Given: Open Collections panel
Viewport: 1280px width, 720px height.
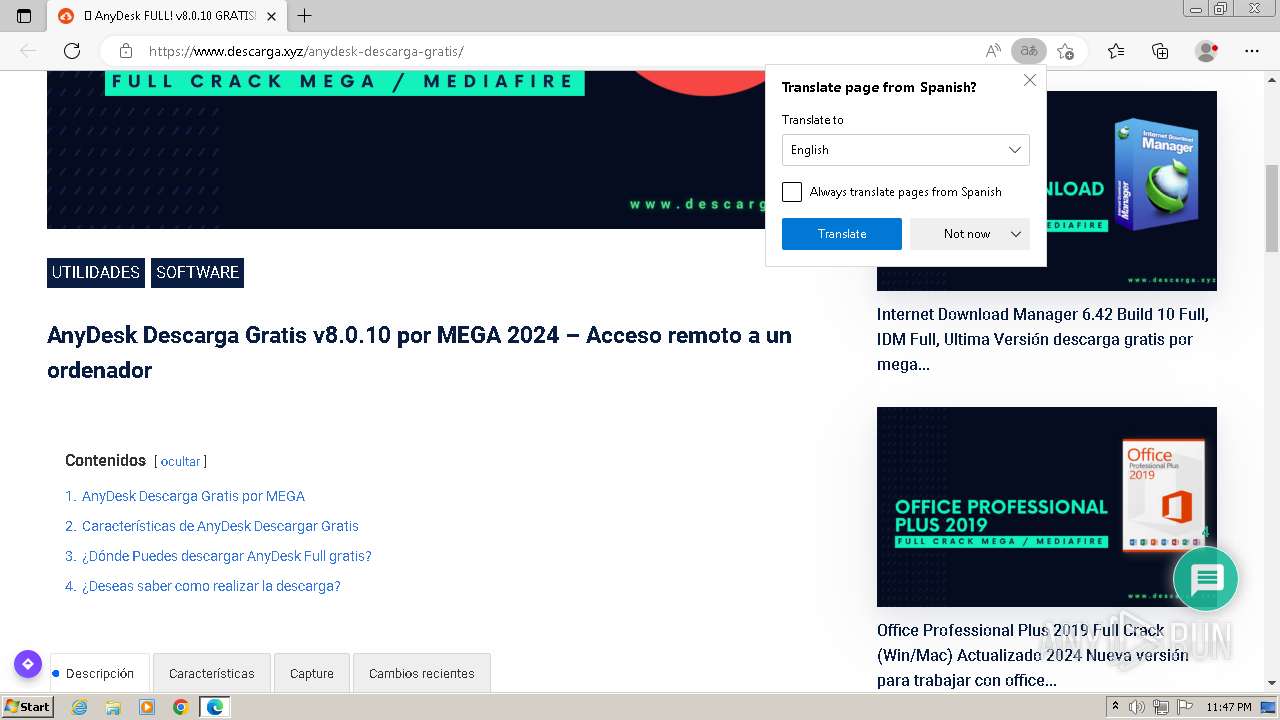Looking at the screenshot, I should (1160, 51).
